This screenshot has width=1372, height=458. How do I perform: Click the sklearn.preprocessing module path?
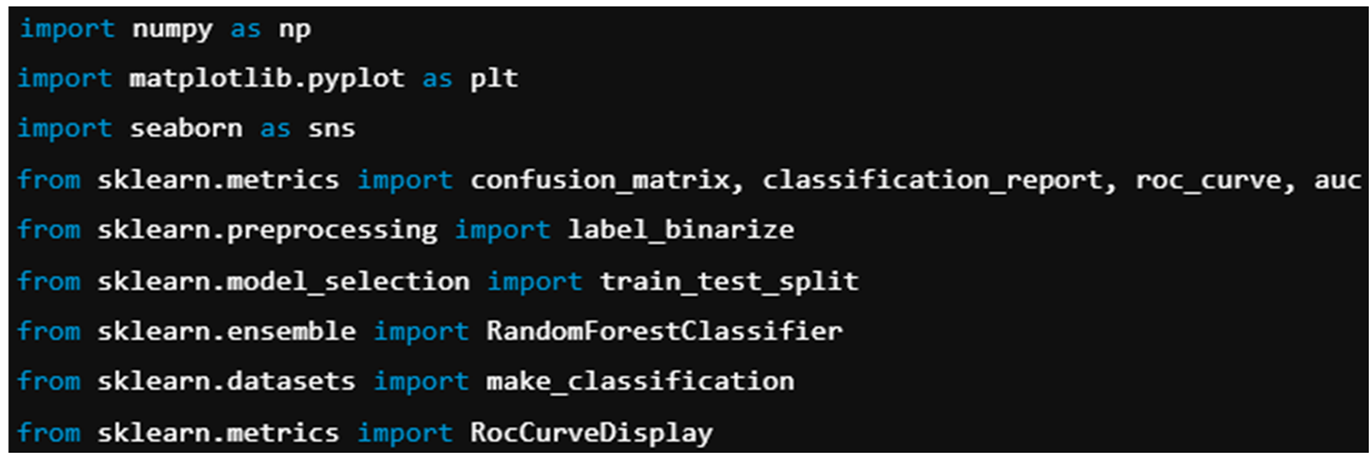click(x=267, y=230)
